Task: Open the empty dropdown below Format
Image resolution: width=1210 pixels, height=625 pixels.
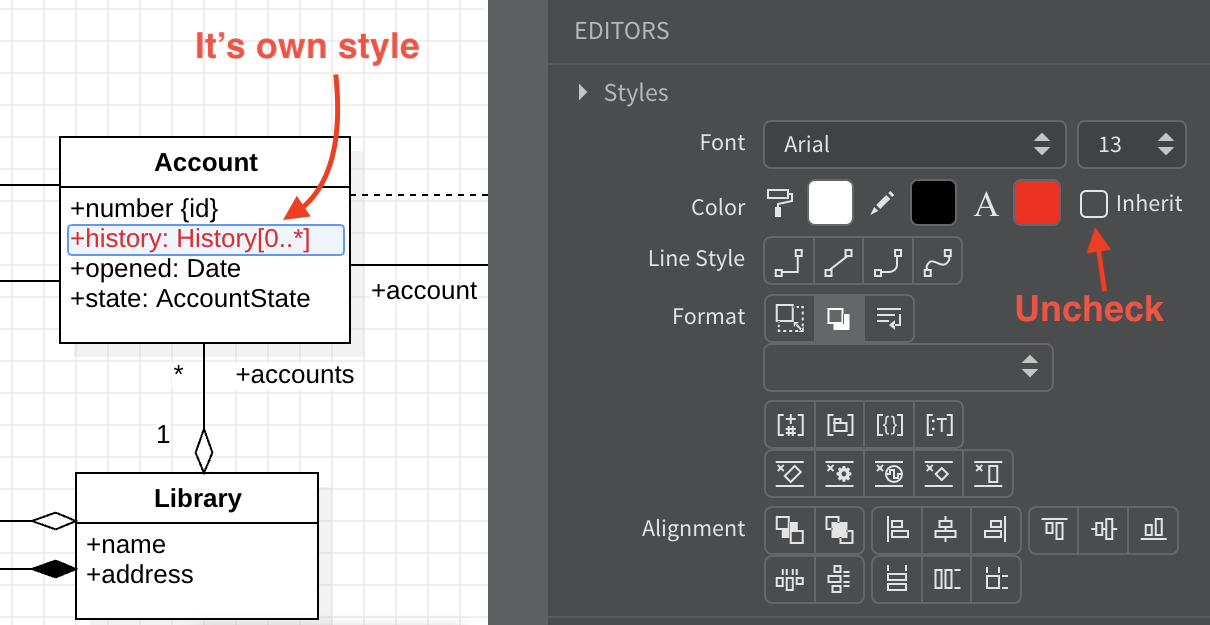Action: pyautogui.click(x=908, y=367)
